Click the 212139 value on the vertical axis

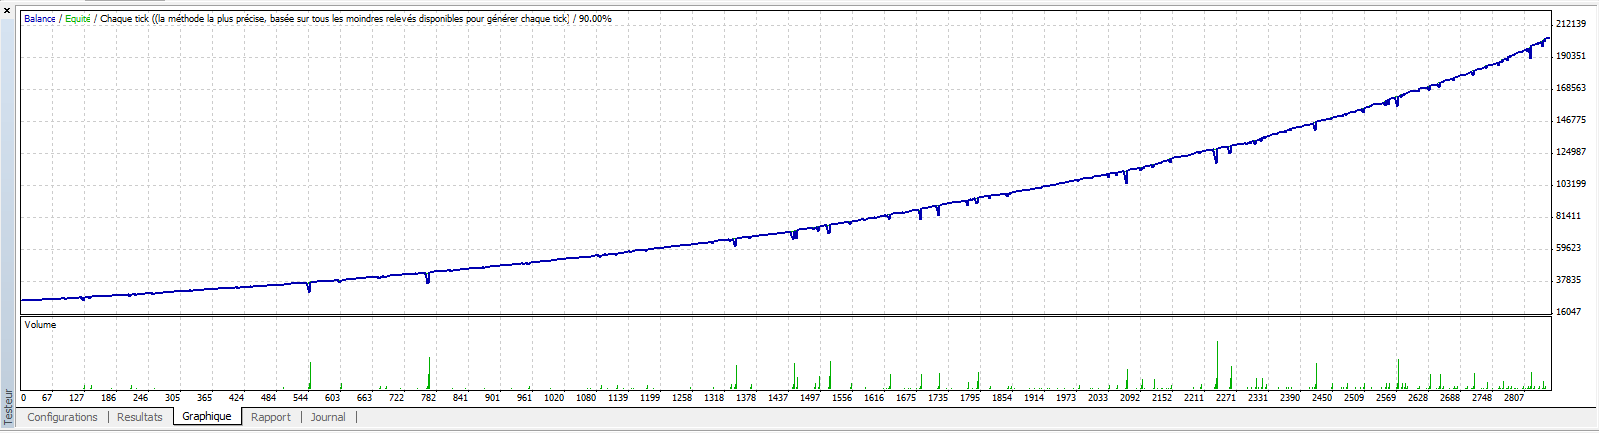pyautogui.click(x=1571, y=24)
